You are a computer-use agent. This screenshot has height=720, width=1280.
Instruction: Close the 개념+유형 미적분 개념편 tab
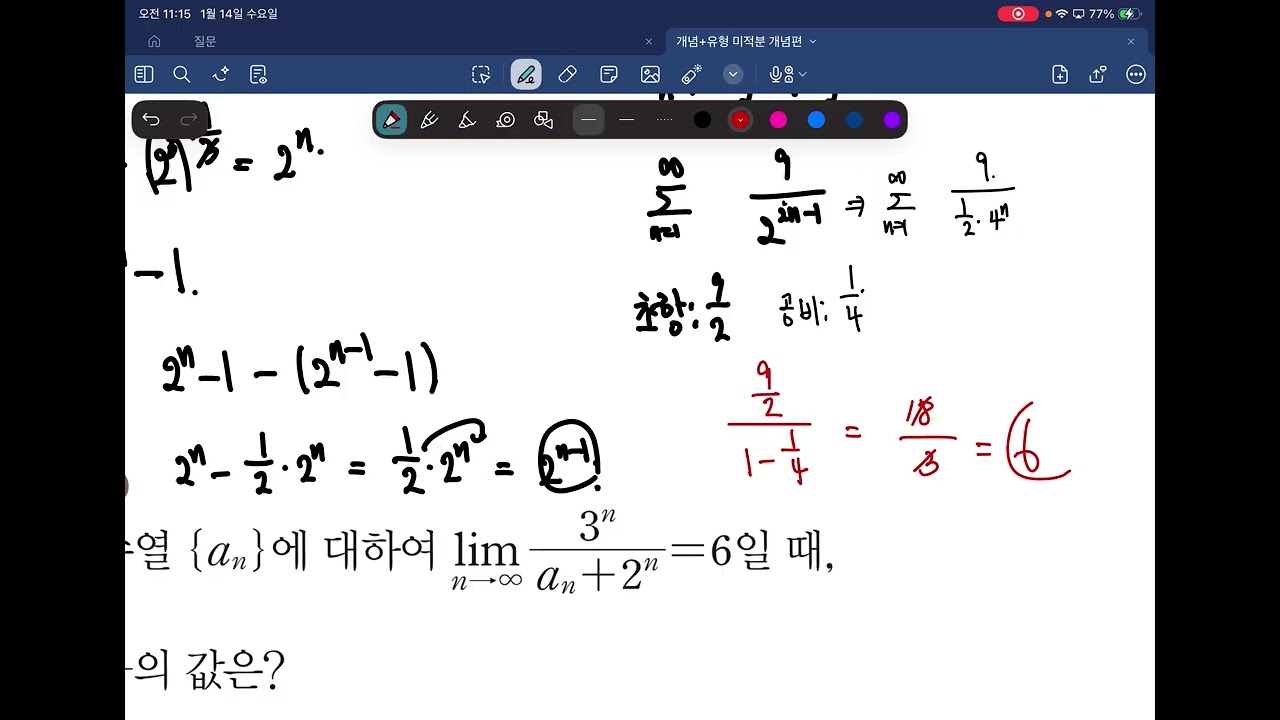1131,41
